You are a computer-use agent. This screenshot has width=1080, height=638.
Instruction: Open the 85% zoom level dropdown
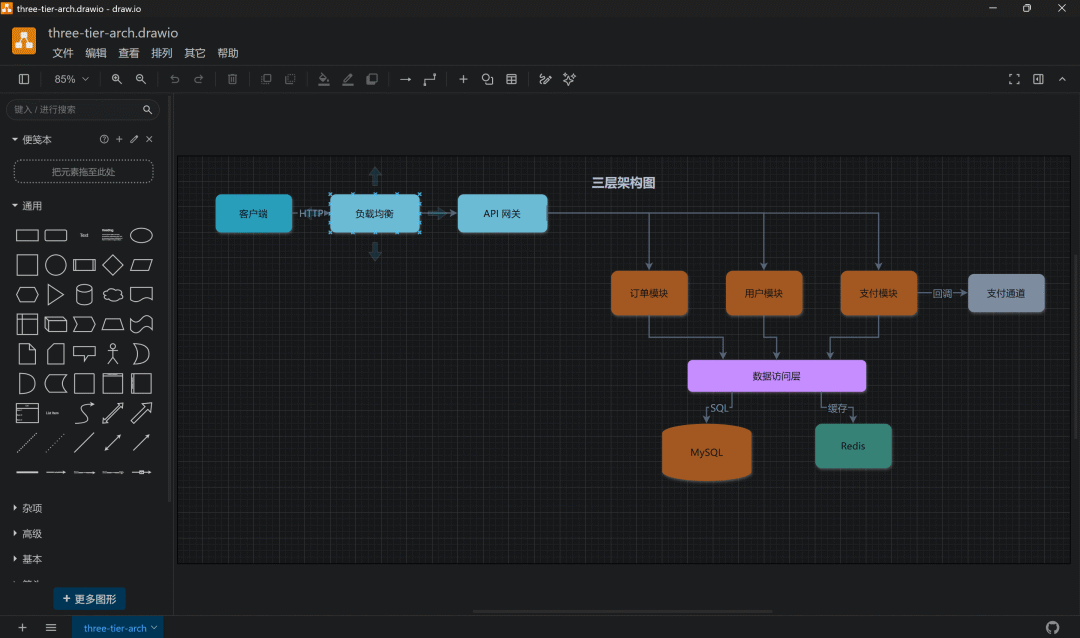[71, 79]
